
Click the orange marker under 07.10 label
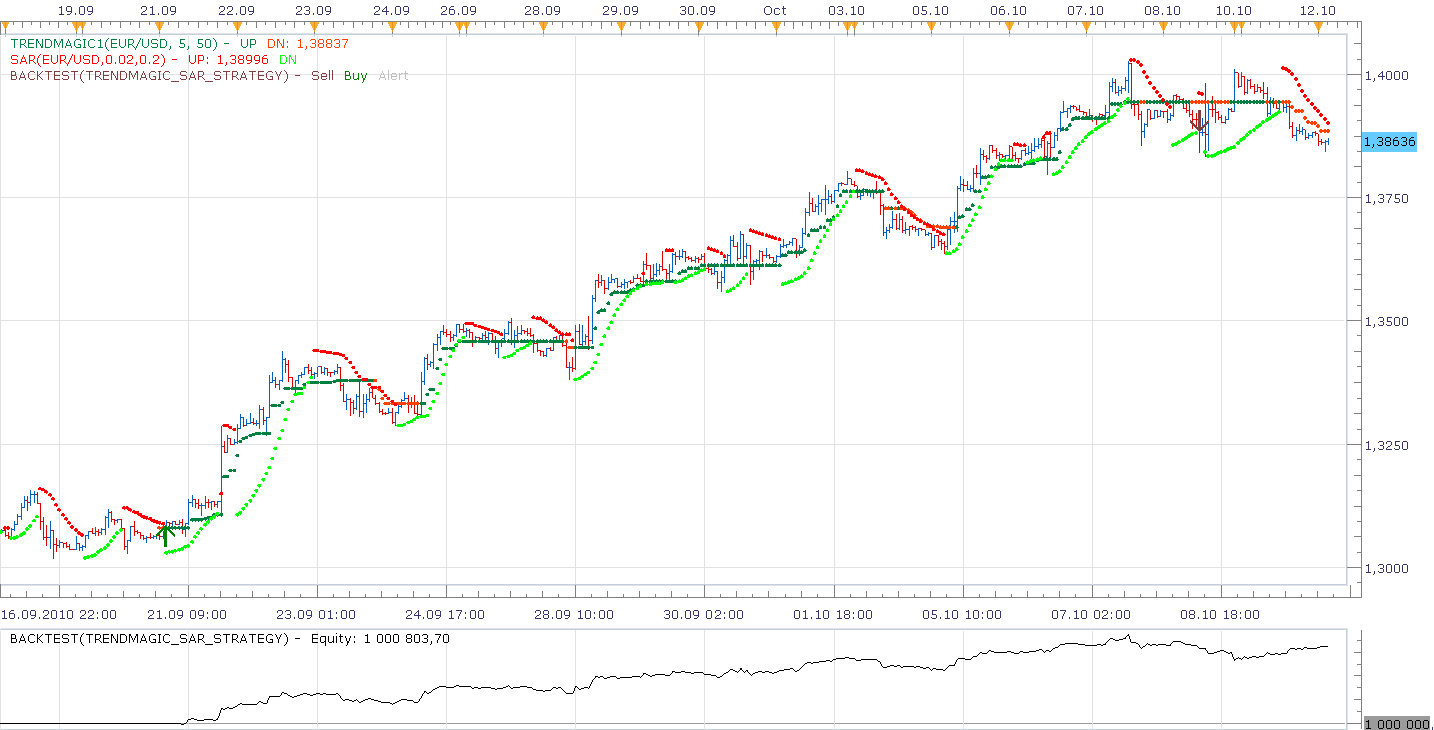point(1086,27)
